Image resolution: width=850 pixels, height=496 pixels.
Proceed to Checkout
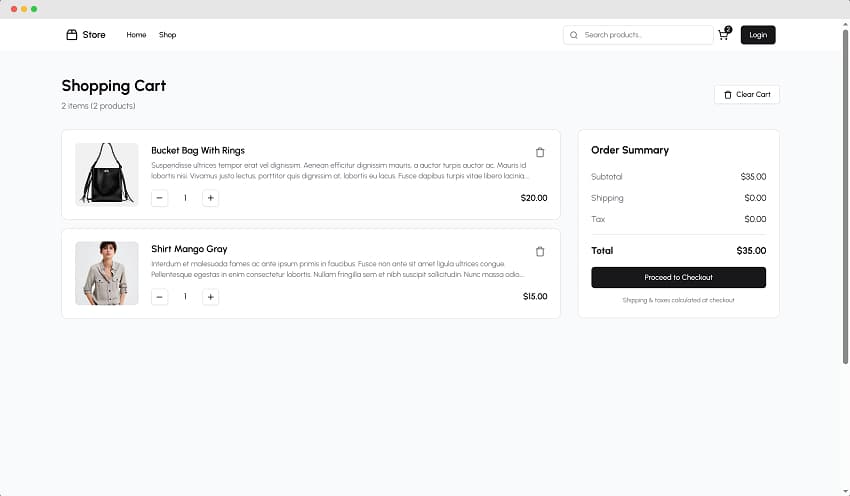click(678, 277)
